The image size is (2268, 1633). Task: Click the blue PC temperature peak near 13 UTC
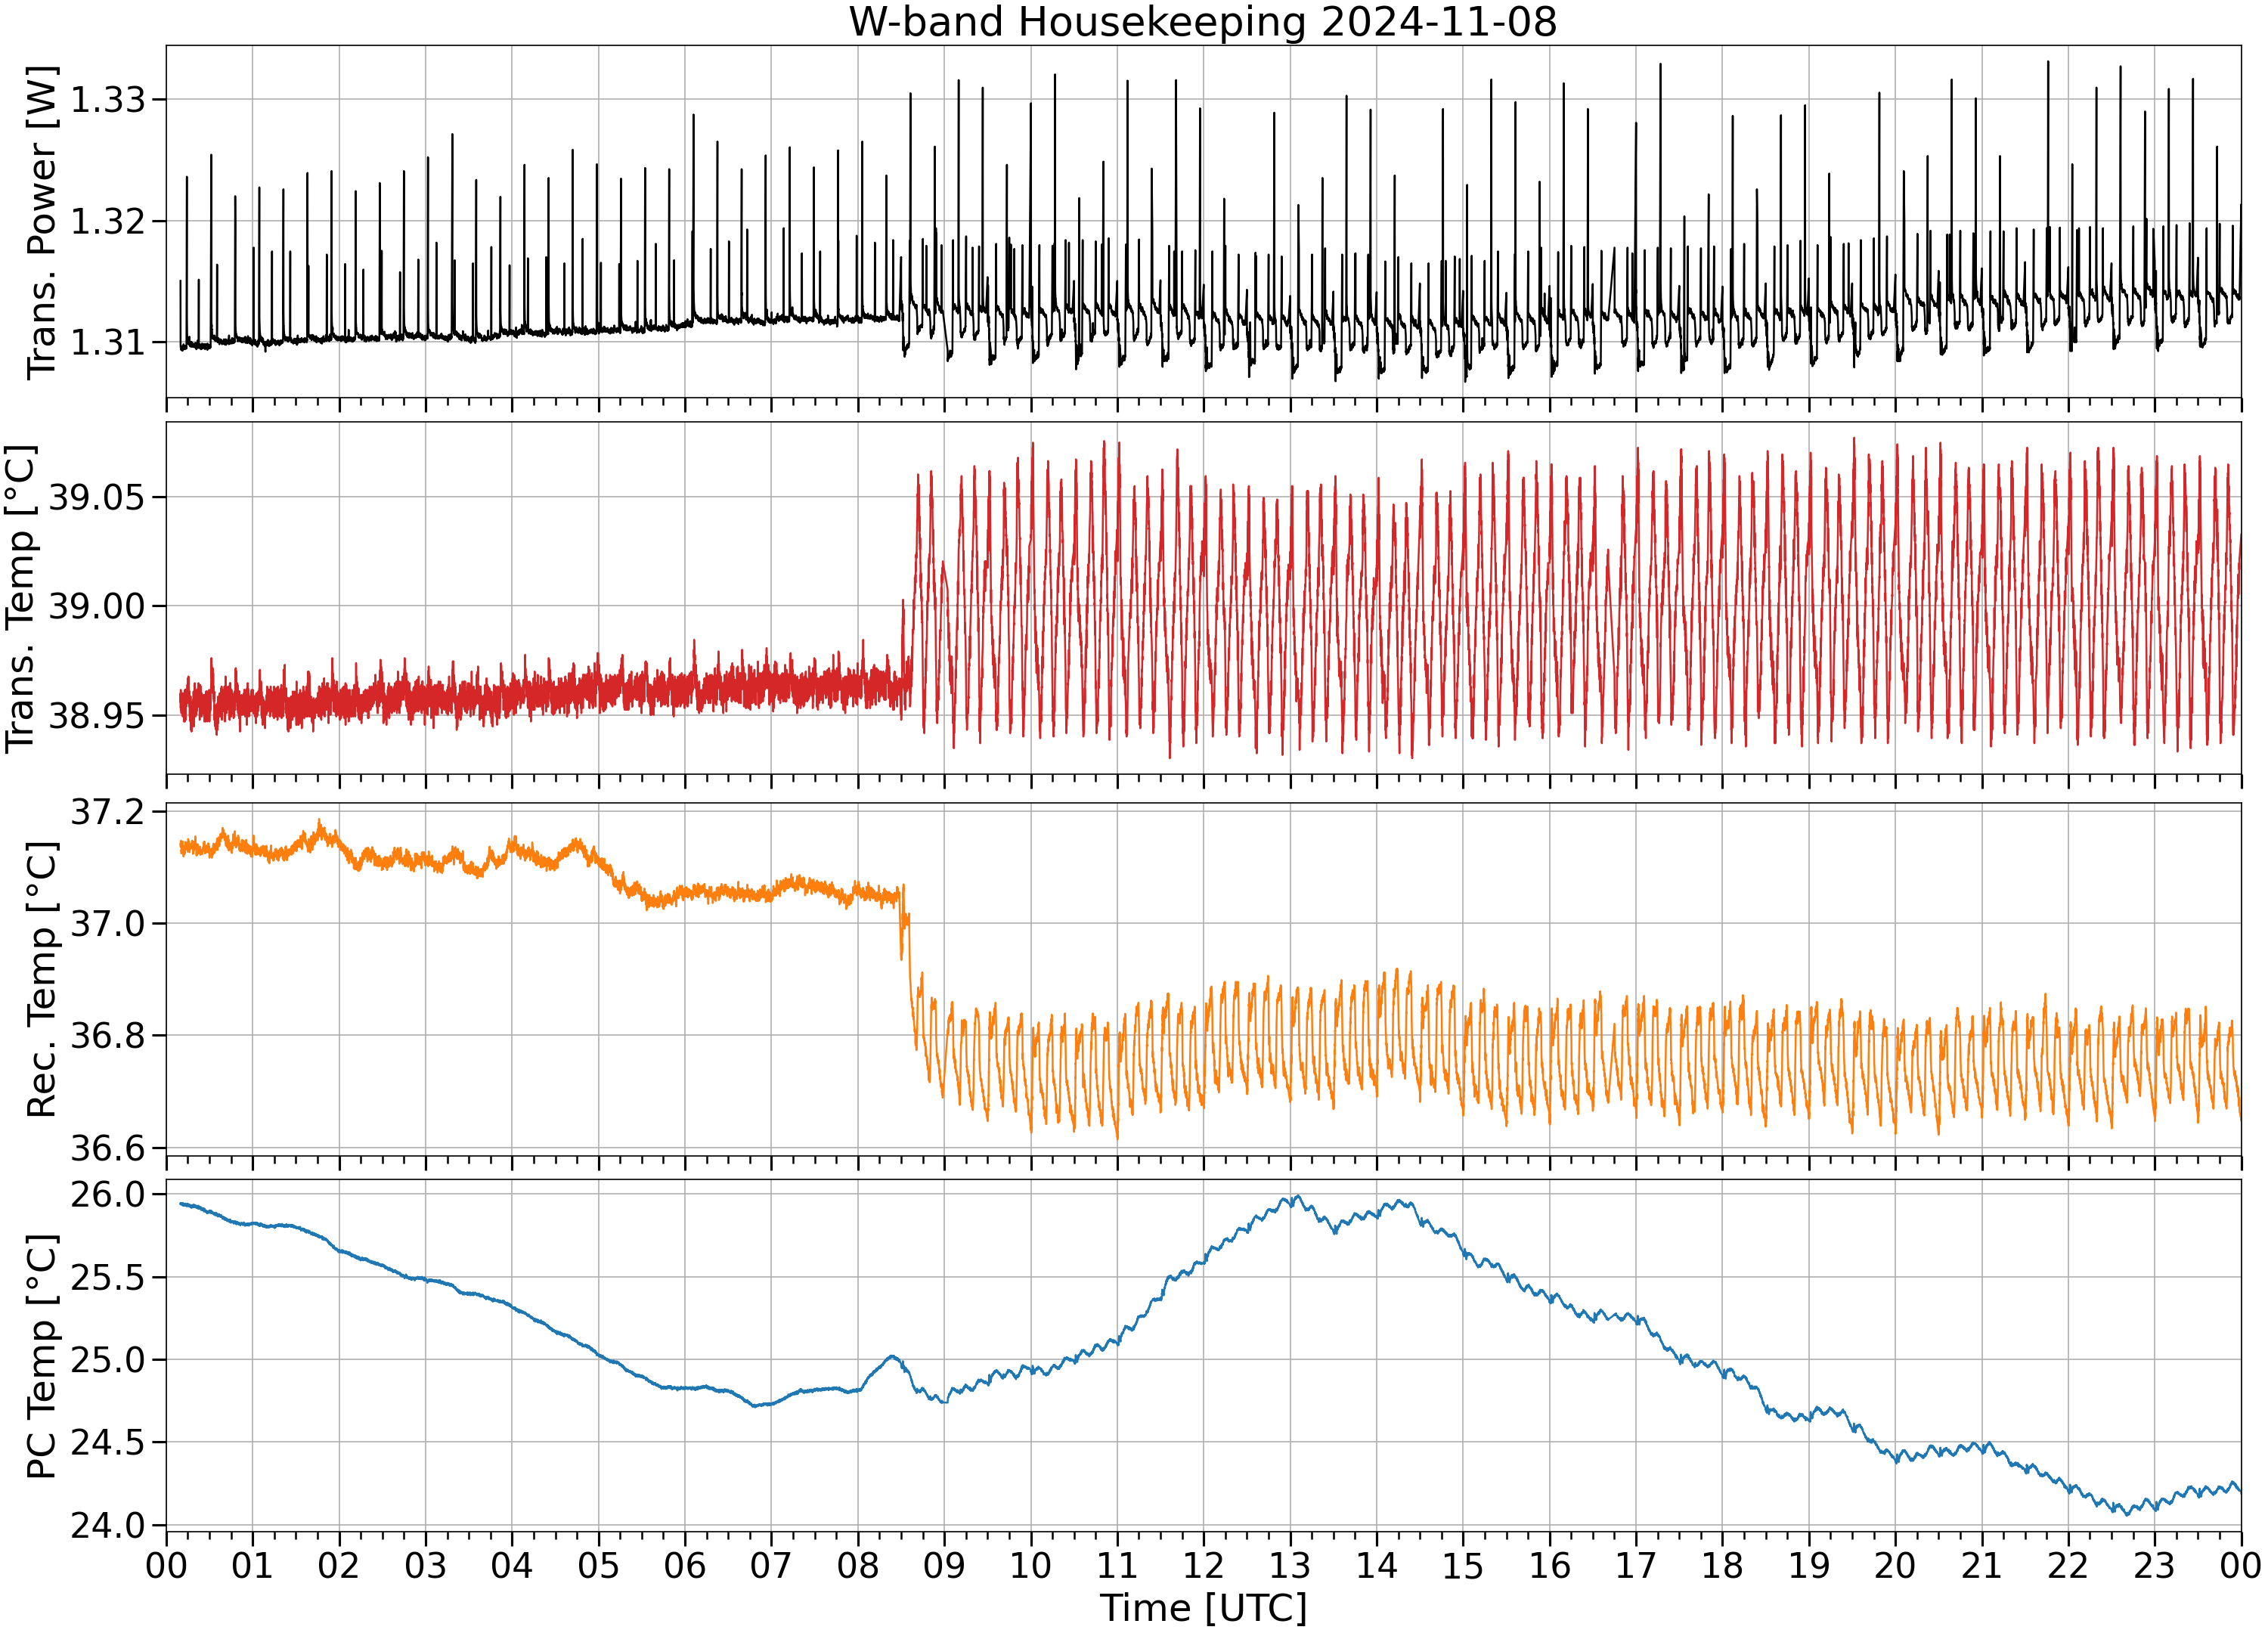coord(1296,1197)
